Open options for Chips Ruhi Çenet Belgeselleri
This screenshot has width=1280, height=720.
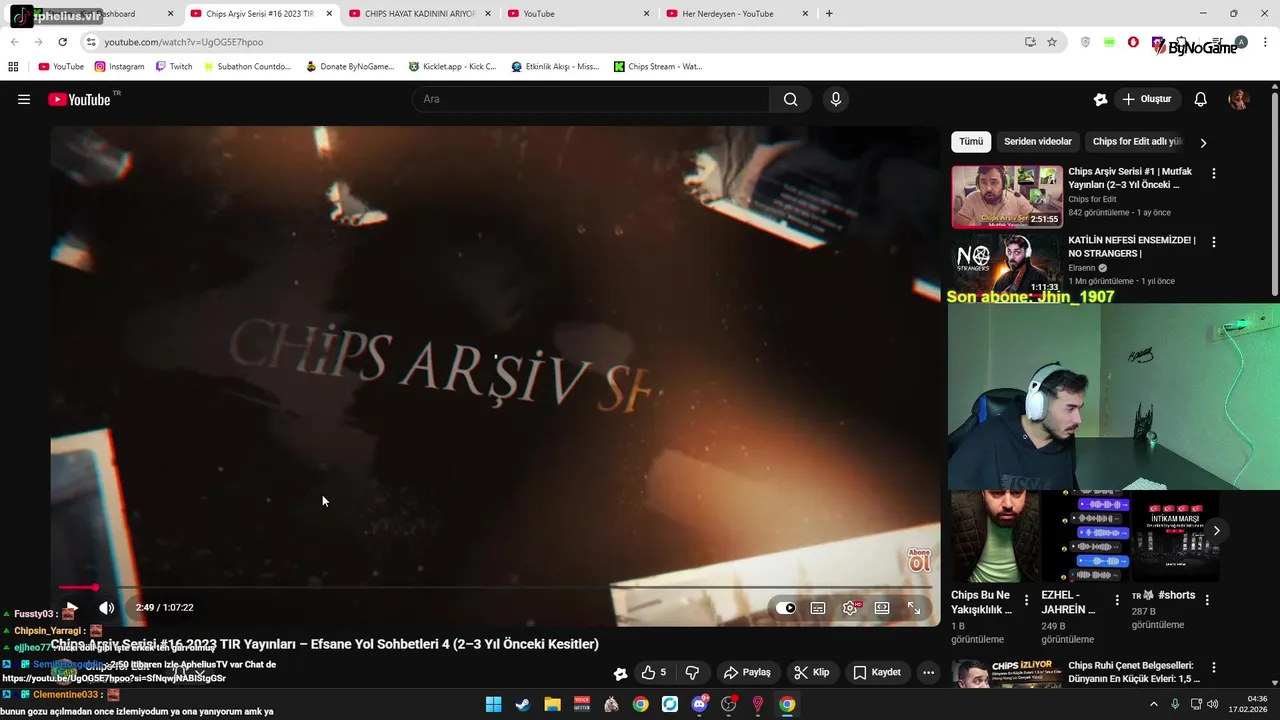tap(1214, 667)
